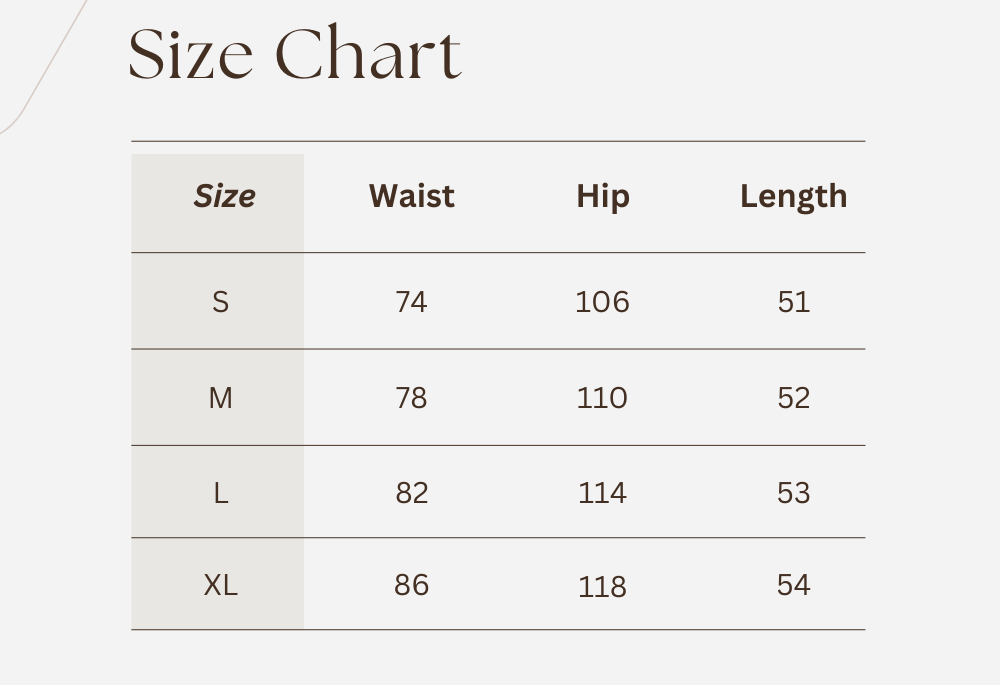Click the Size Chart title

[295, 54]
